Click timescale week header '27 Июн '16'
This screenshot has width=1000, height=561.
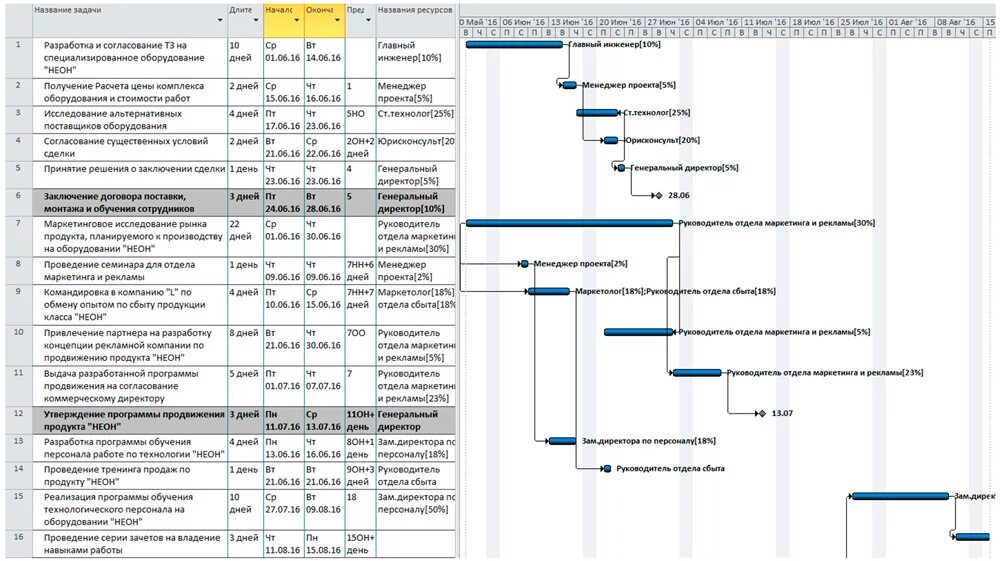670,22
